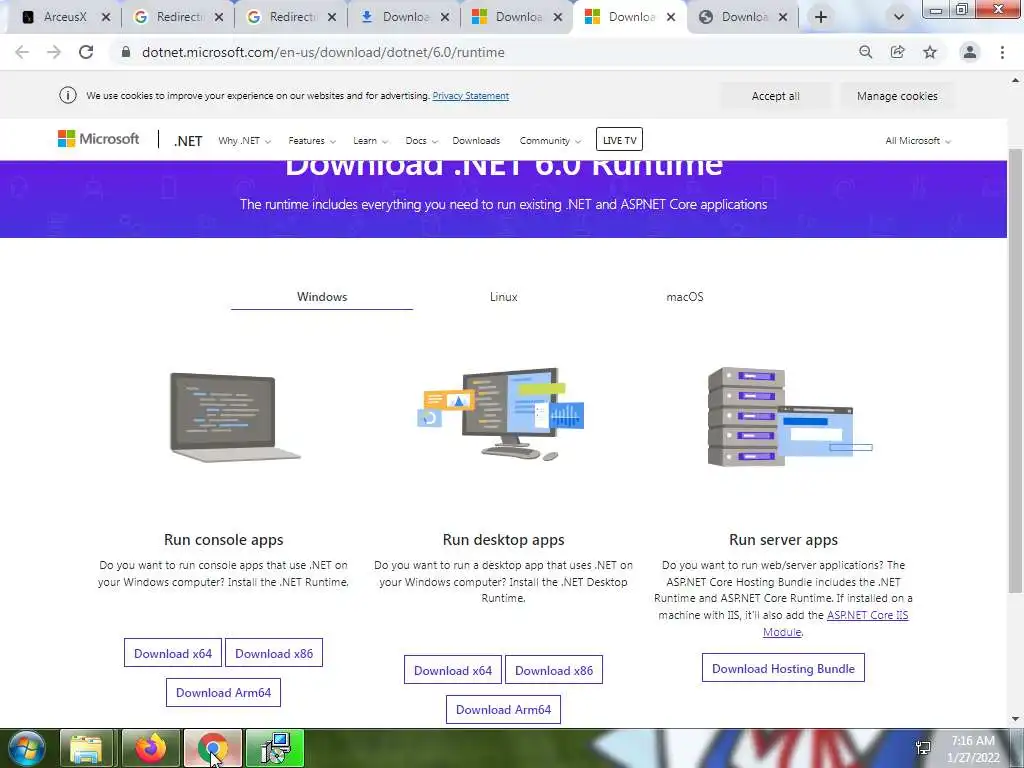1024x768 pixels.
Task: Close the ArceusX tab
Action: pos(106,17)
